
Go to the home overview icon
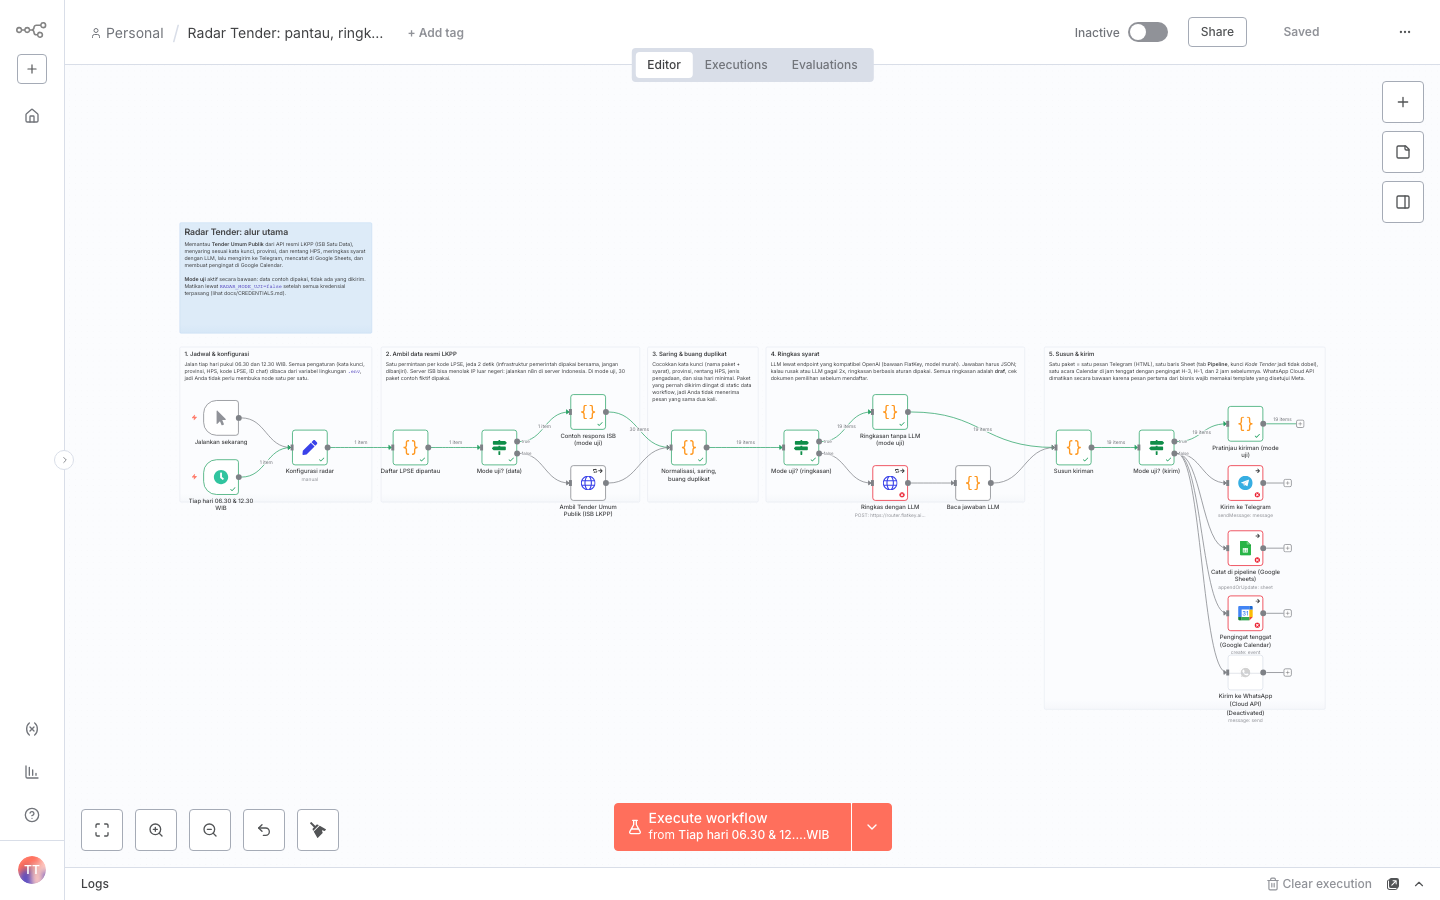(x=32, y=116)
